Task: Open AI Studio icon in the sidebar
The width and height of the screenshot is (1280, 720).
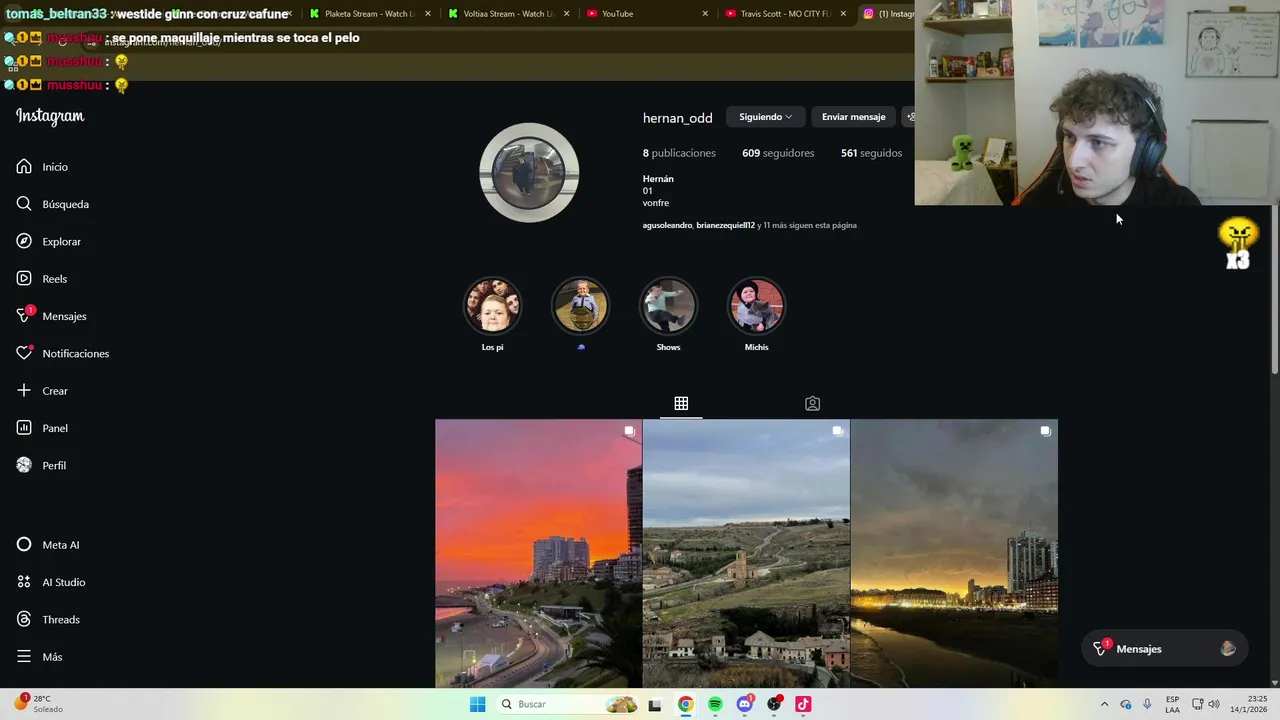Action: (x=24, y=582)
